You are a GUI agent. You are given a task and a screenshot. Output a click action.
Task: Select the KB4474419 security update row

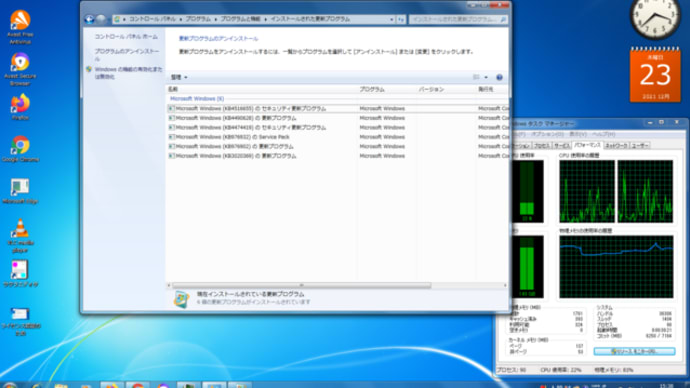pos(338,128)
